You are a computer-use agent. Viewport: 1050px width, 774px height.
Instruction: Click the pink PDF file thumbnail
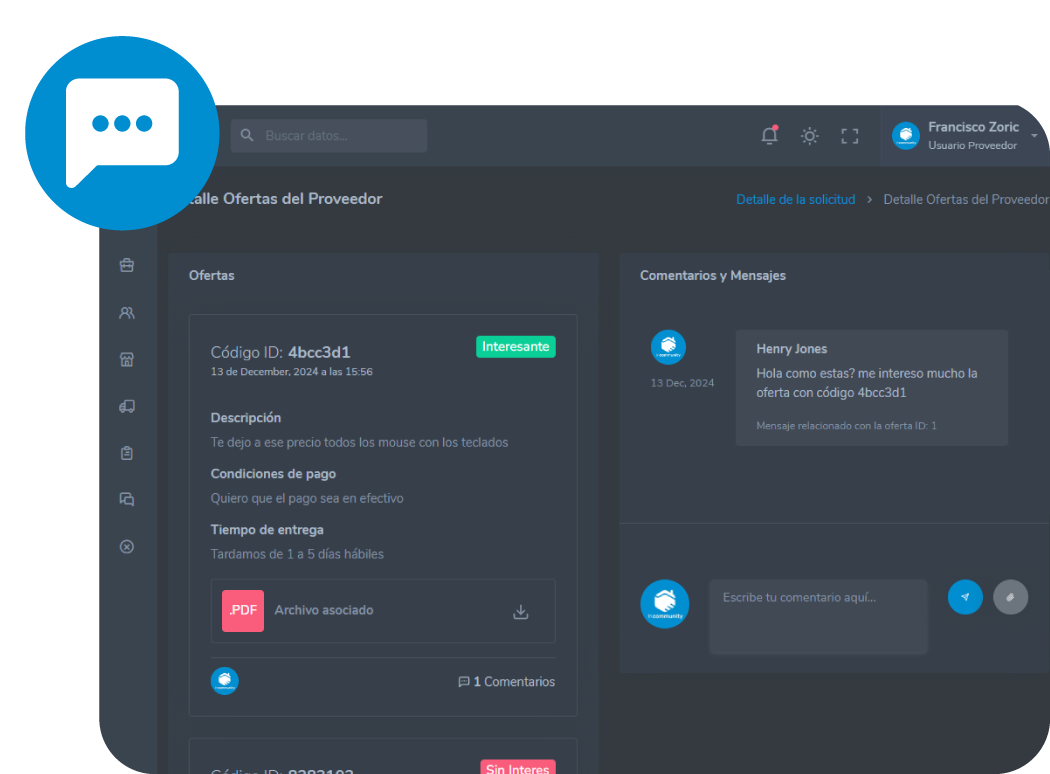pyautogui.click(x=243, y=611)
